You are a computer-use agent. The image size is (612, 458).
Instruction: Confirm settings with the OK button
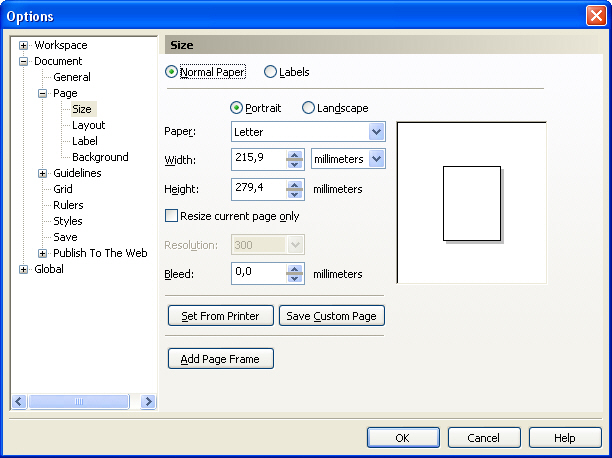point(403,438)
